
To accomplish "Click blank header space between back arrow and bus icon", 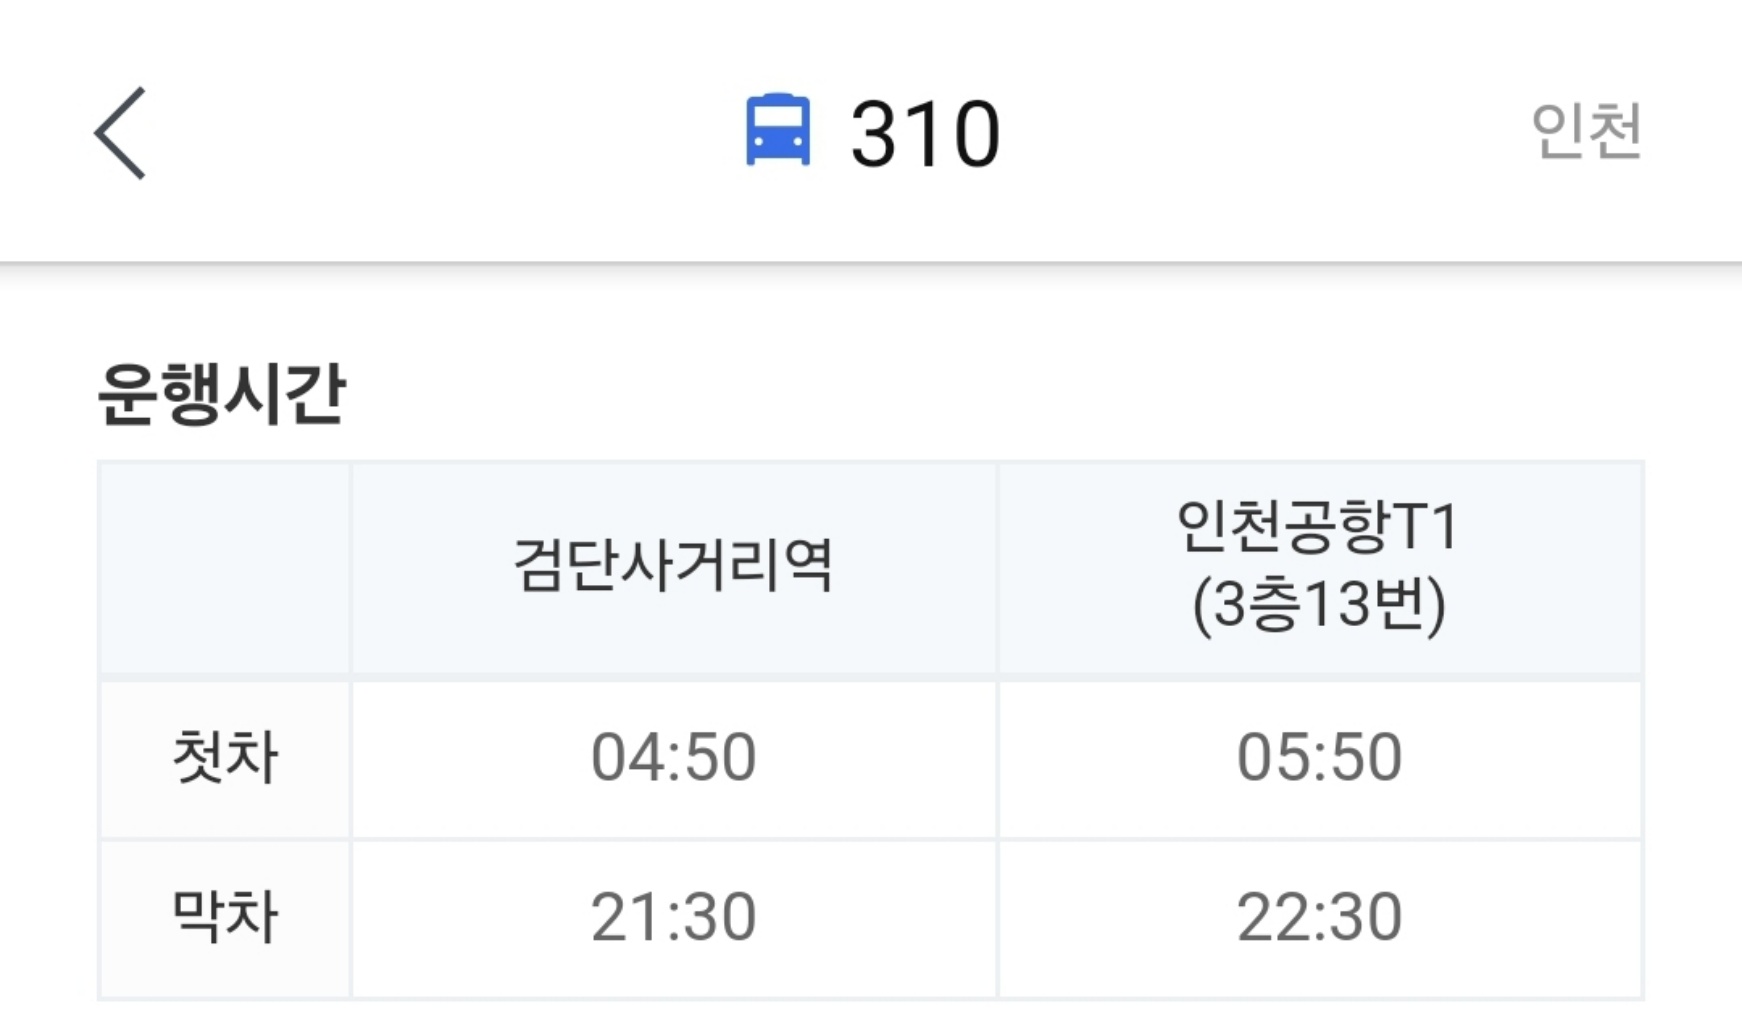I will pos(440,133).
